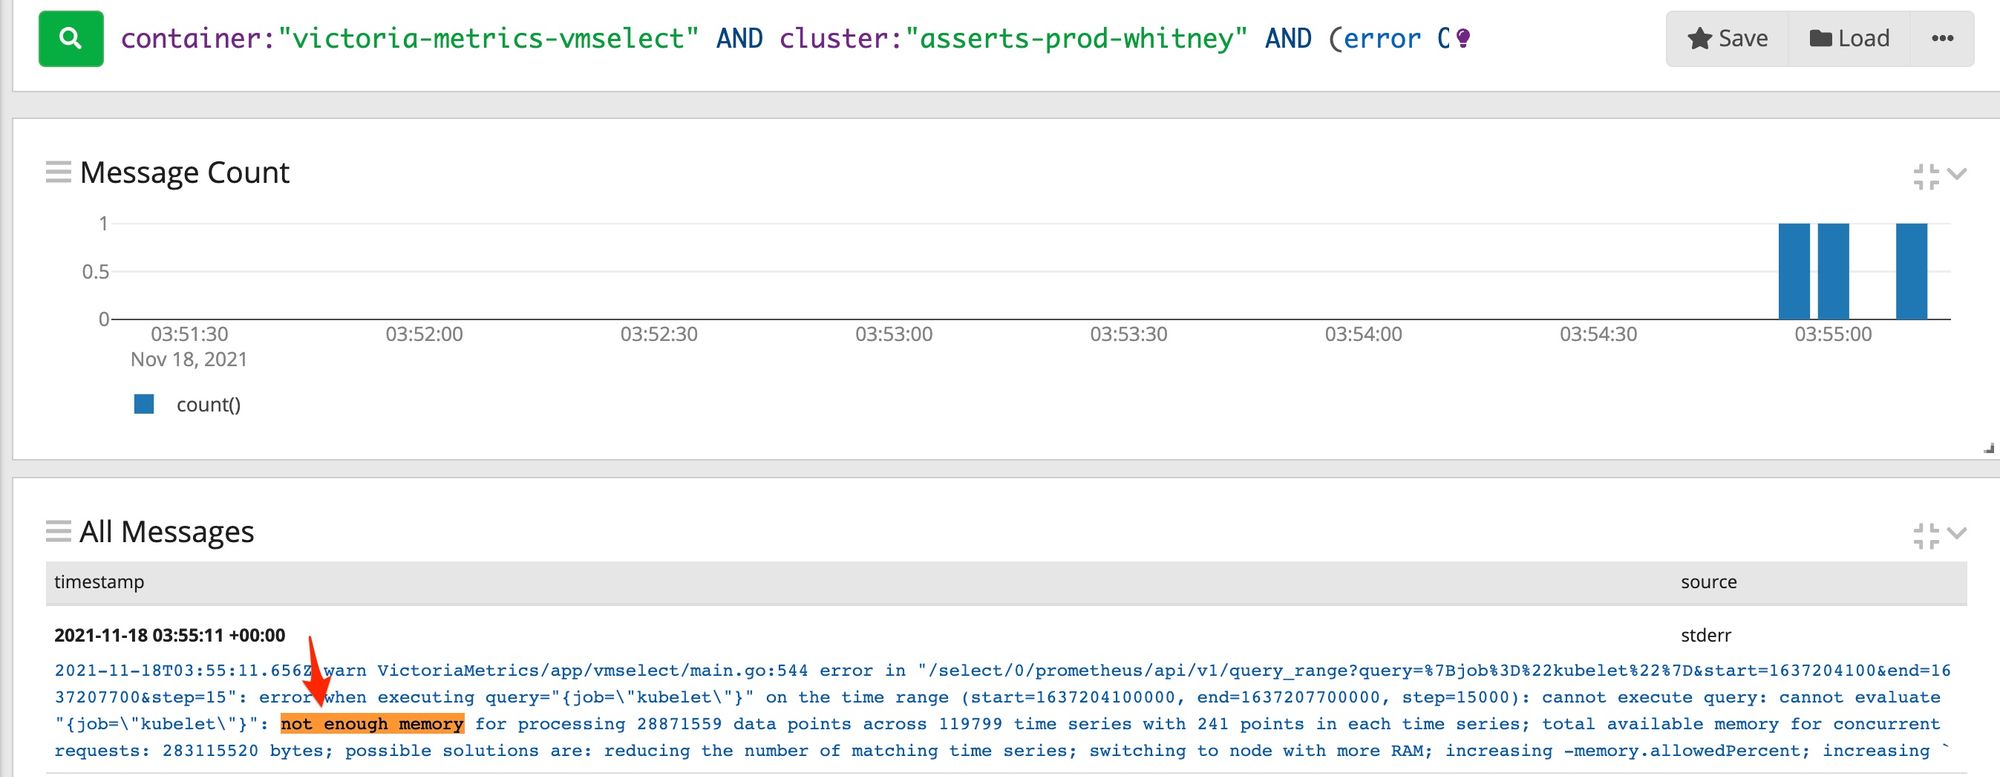Image resolution: width=2000 pixels, height=777 pixels.
Task: Click the purple lightbulb query hint icon
Action: click(x=1463, y=39)
